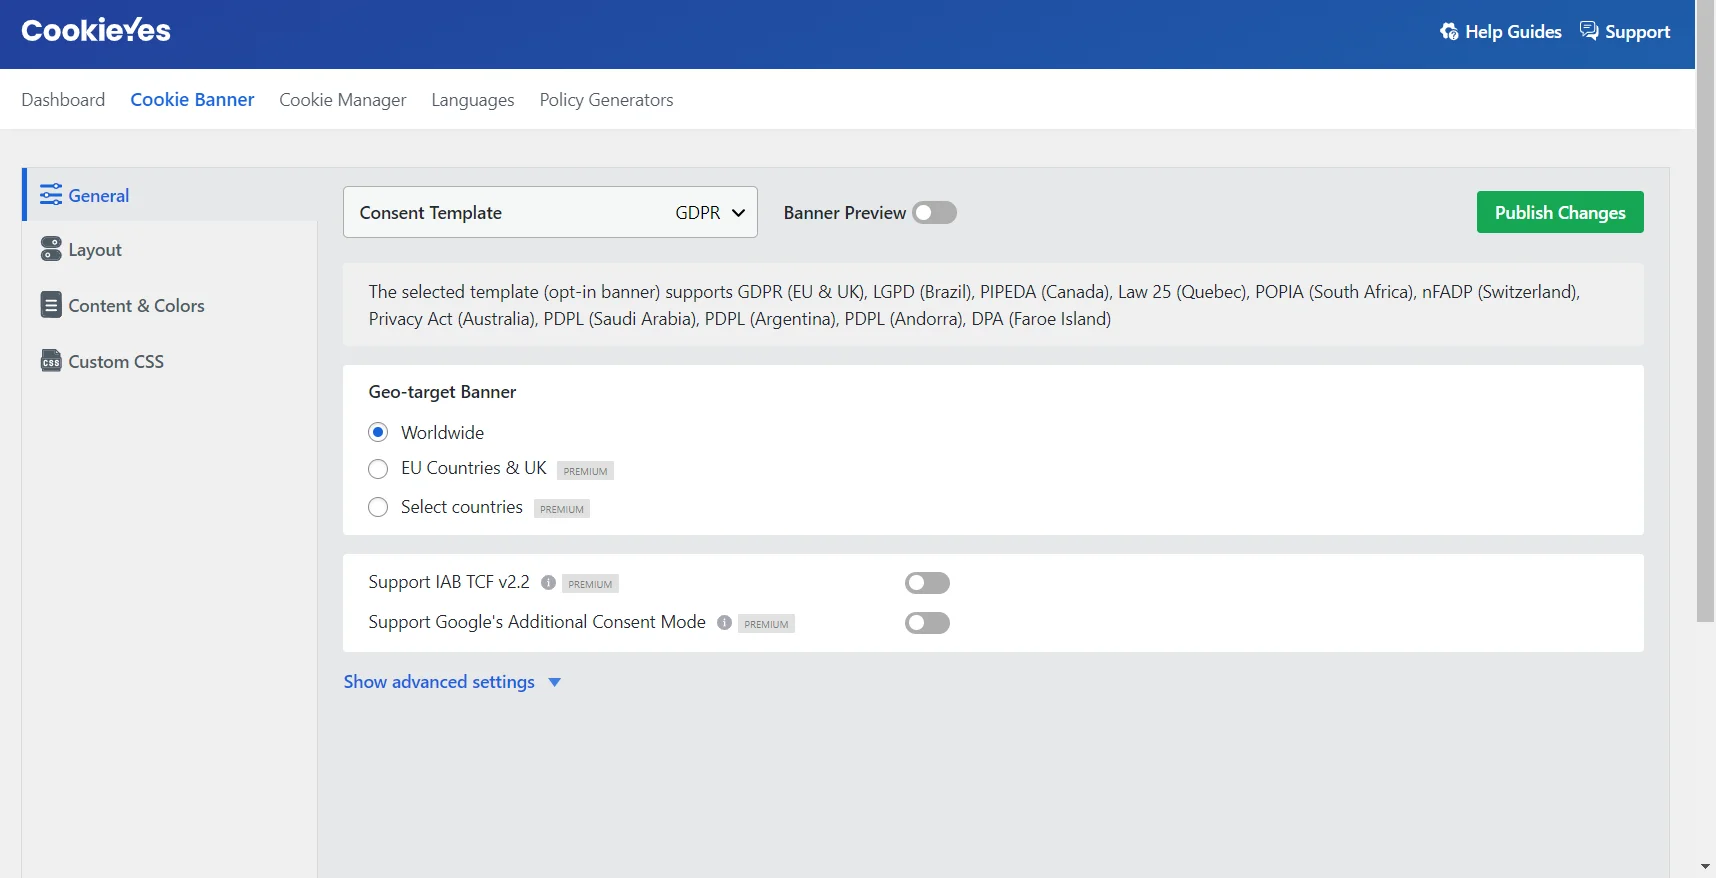Image resolution: width=1716 pixels, height=878 pixels.
Task: Click the Help Guides gear icon
Action: [x=1449, y=32]
